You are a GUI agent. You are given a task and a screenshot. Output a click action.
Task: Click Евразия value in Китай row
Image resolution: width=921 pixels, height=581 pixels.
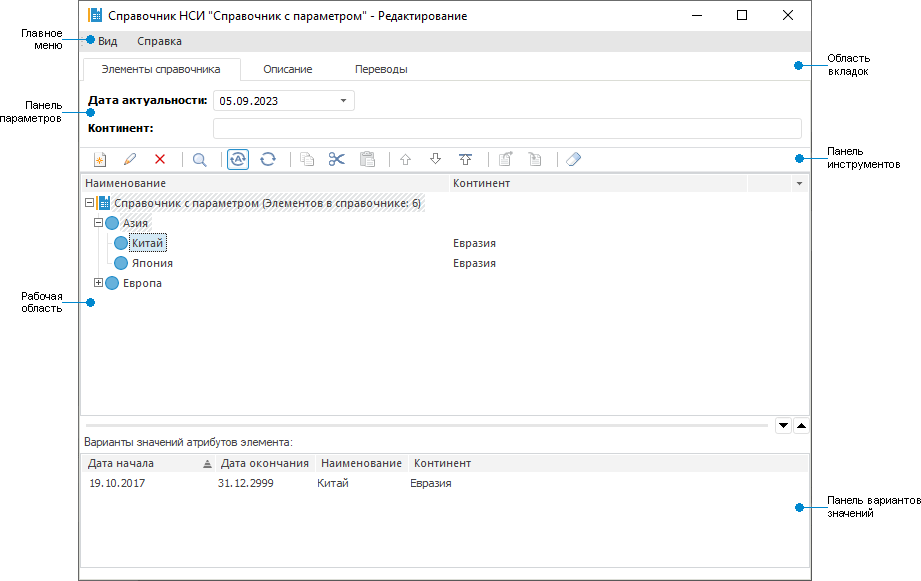(x=474, y=243)
